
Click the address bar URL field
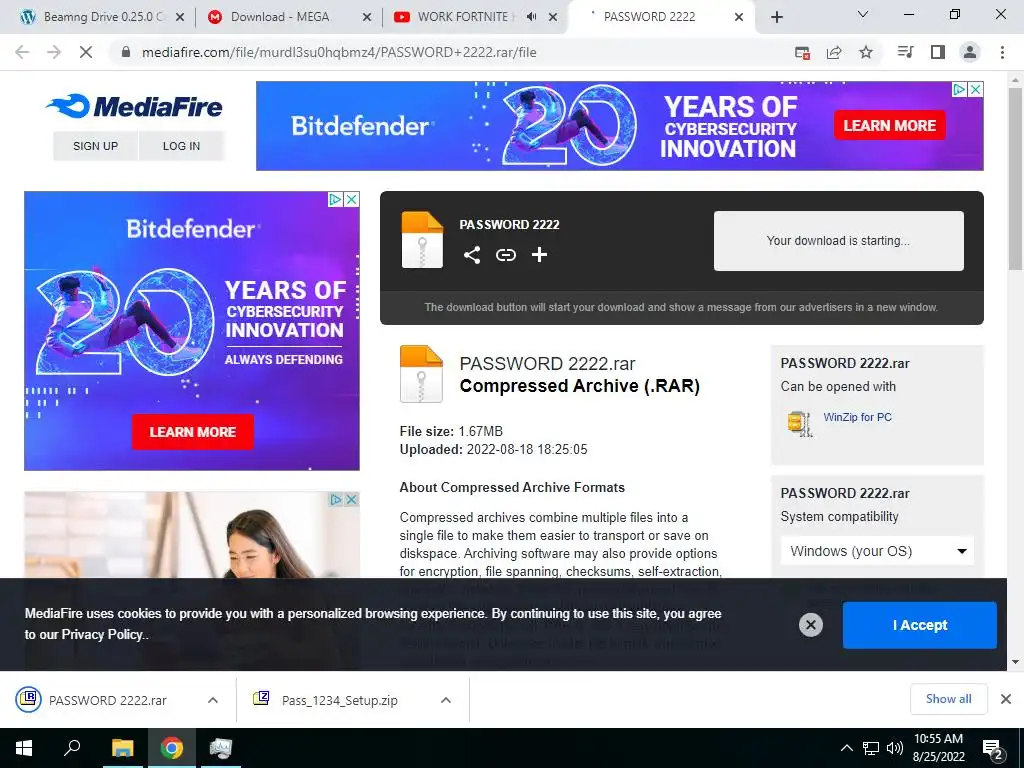(451, 52)
